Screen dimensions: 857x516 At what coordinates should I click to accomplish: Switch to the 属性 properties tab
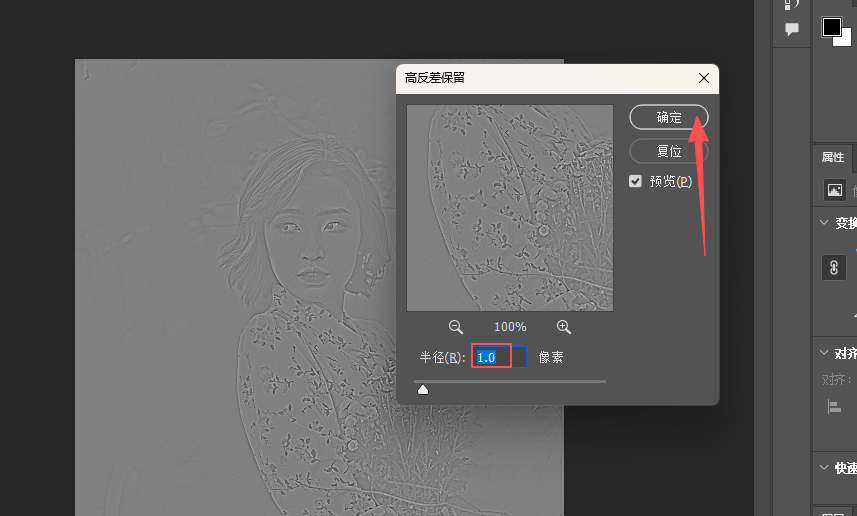(832, 157)
